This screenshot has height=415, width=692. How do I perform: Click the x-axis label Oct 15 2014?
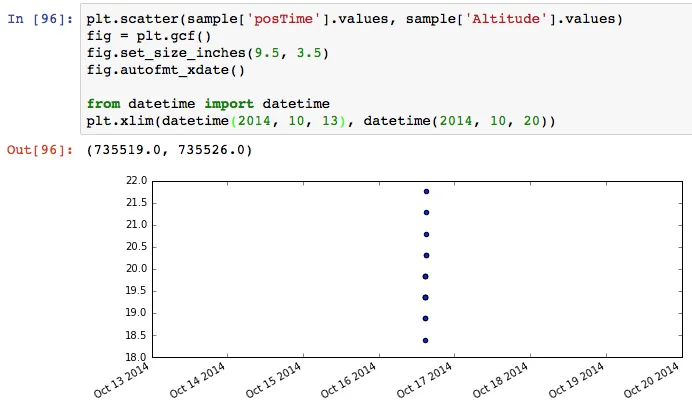click(x=273, y=381)
